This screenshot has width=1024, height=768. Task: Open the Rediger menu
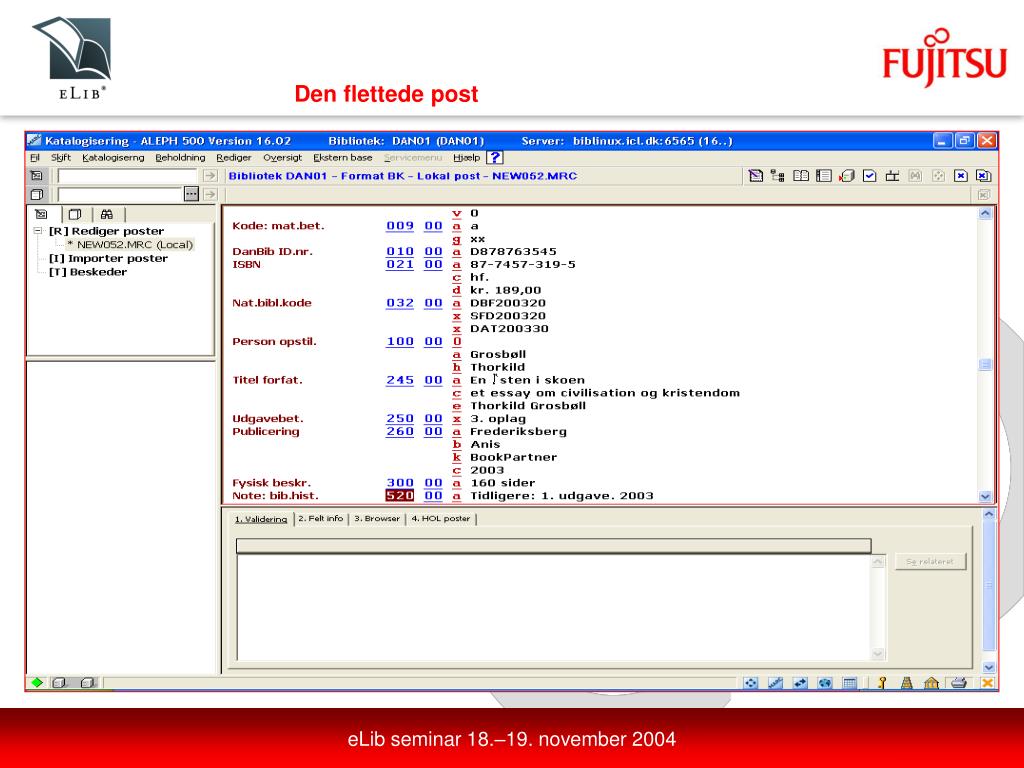point(234,157)
